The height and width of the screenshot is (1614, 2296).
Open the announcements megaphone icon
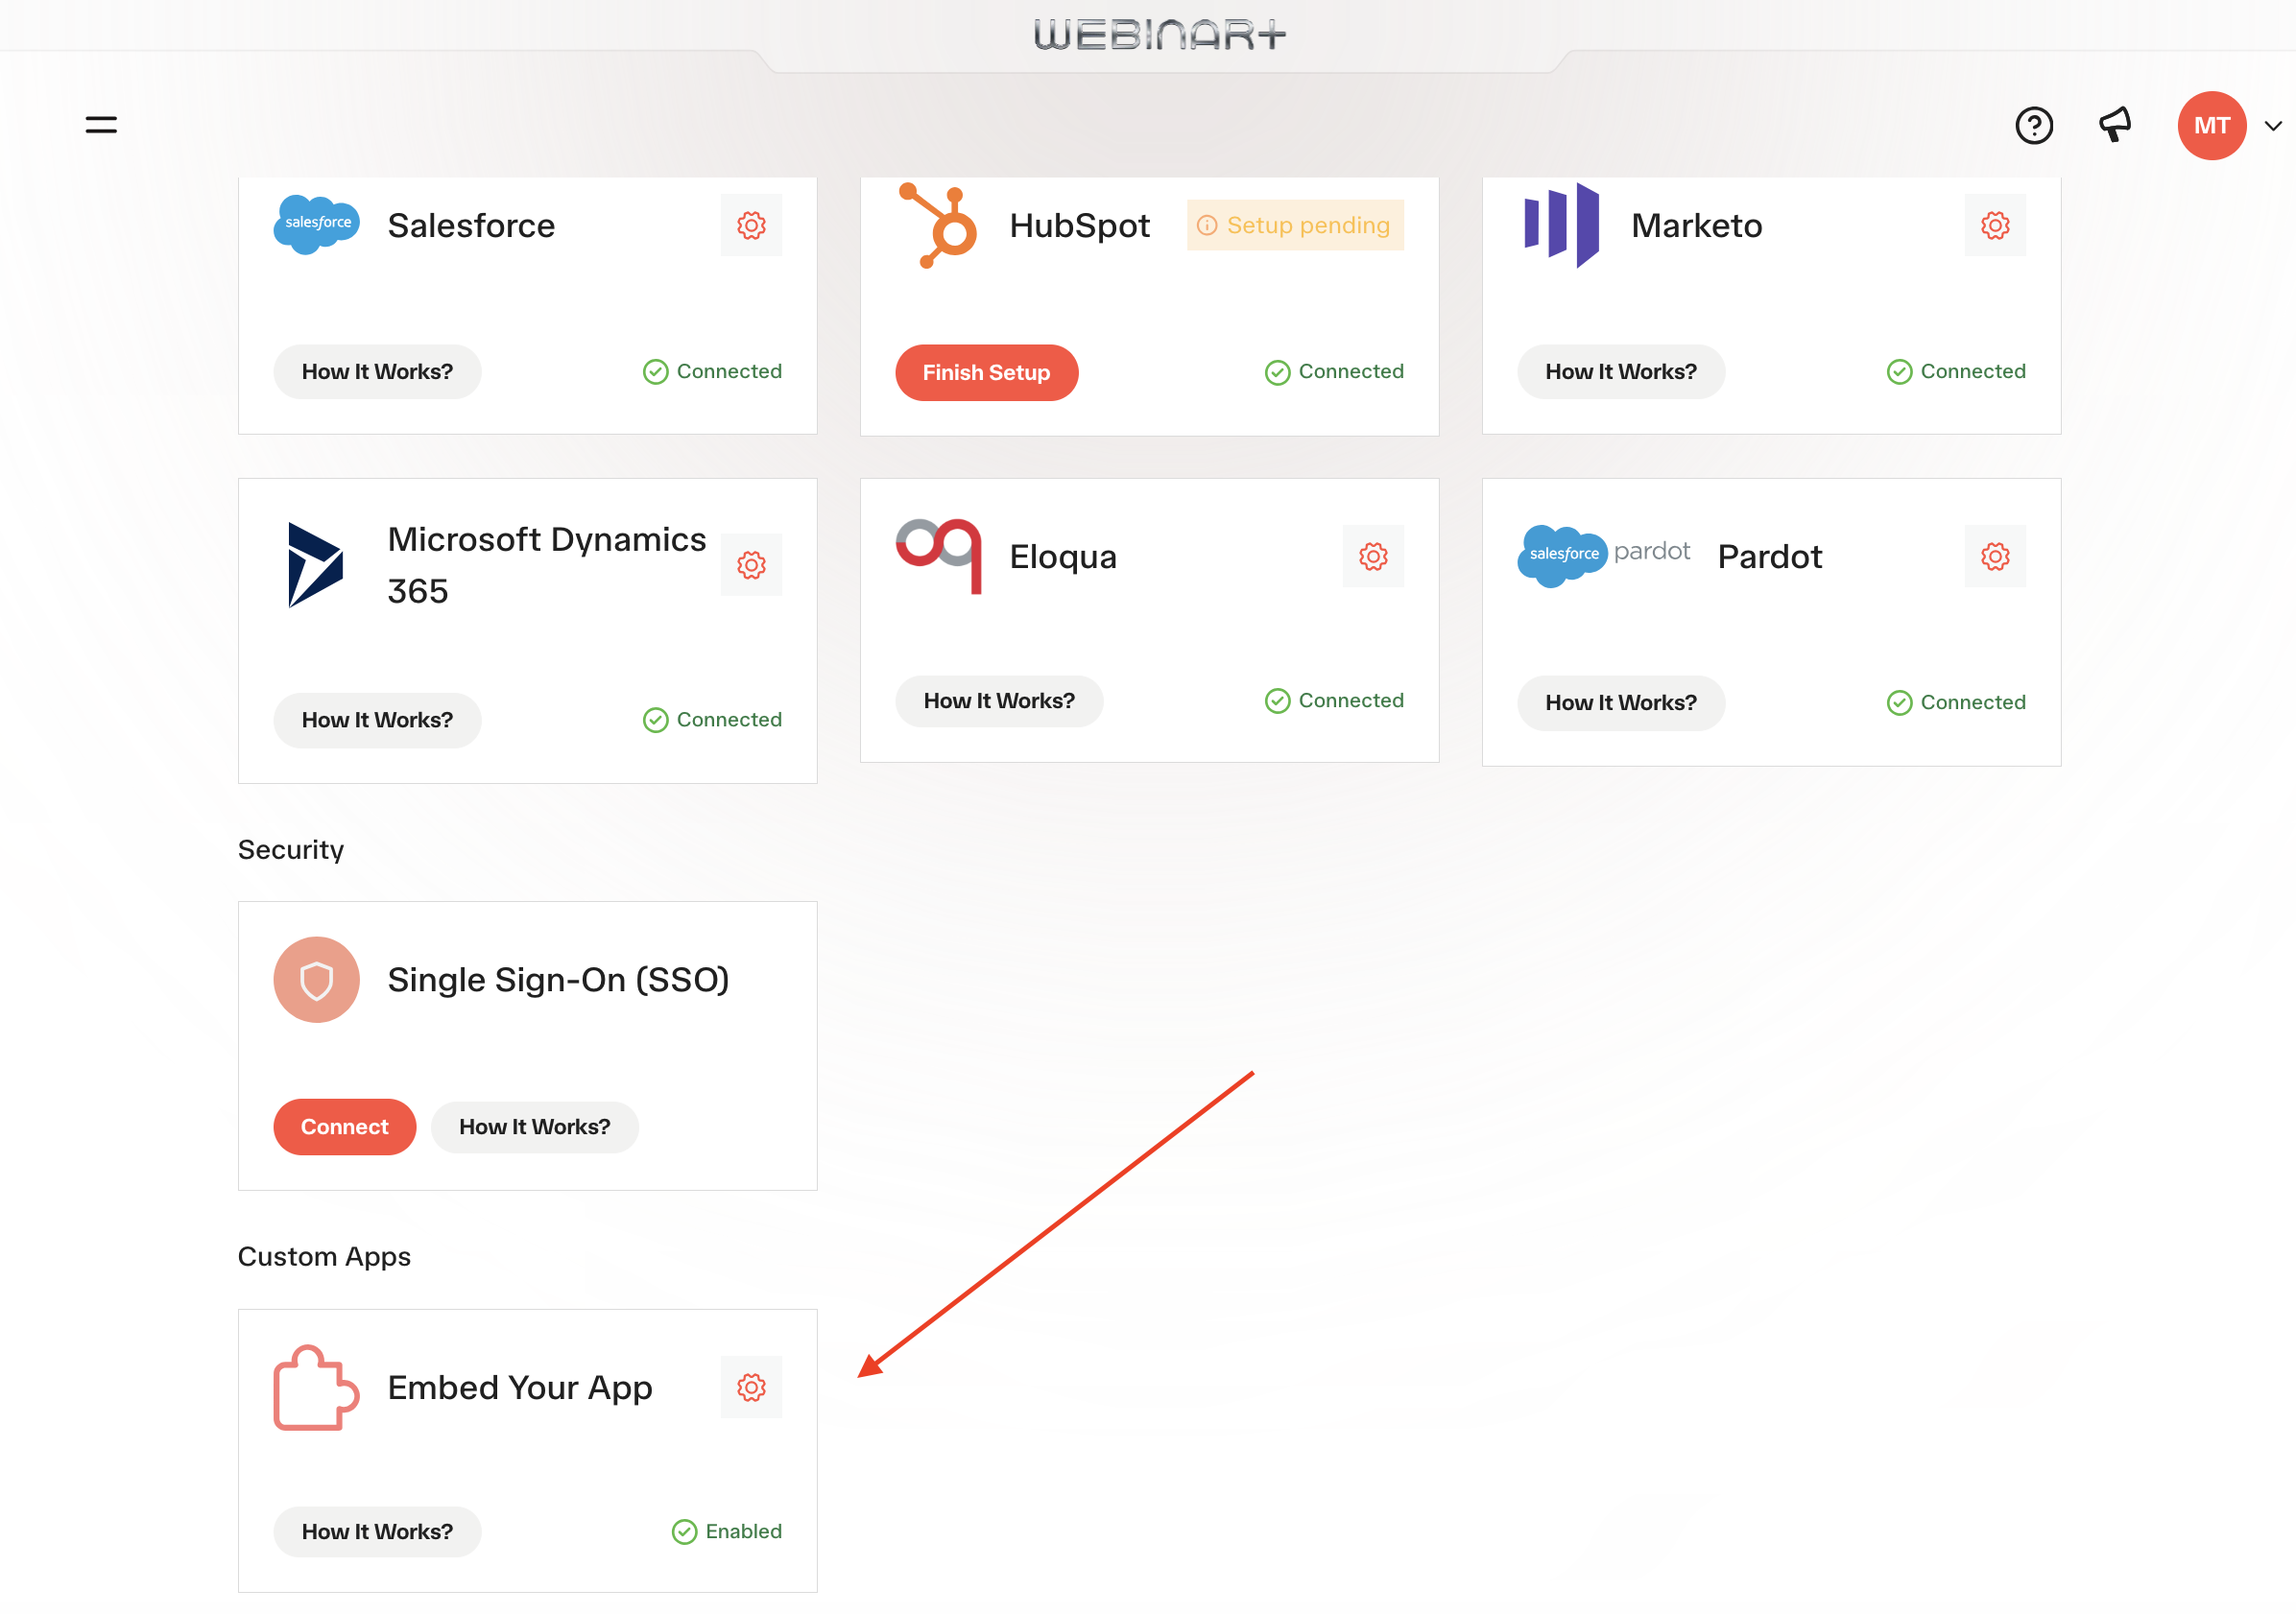tap(2115, 125)
